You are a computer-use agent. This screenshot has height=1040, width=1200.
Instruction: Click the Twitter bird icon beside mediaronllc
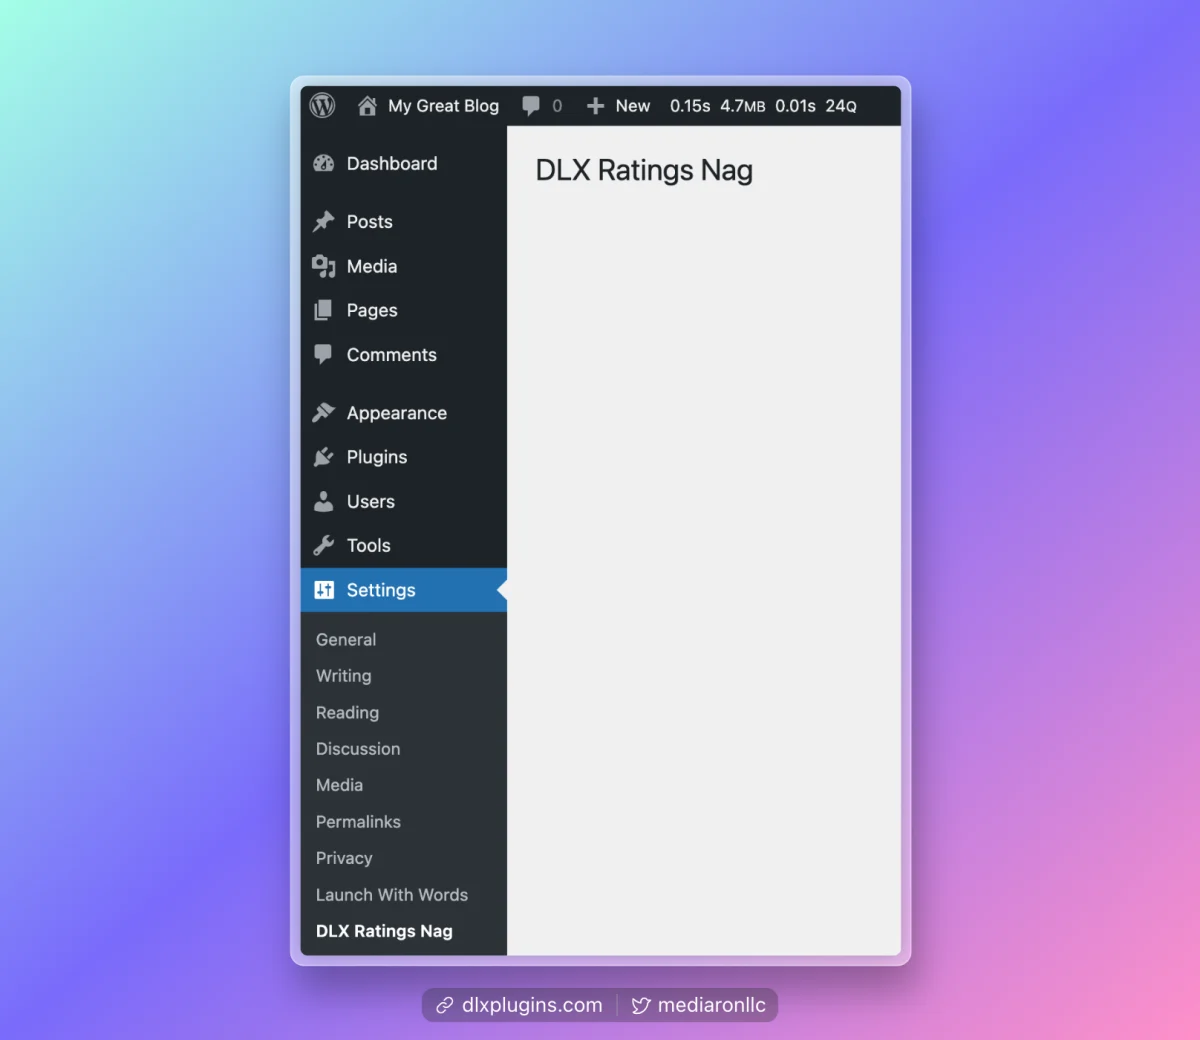pos(641,1006)
